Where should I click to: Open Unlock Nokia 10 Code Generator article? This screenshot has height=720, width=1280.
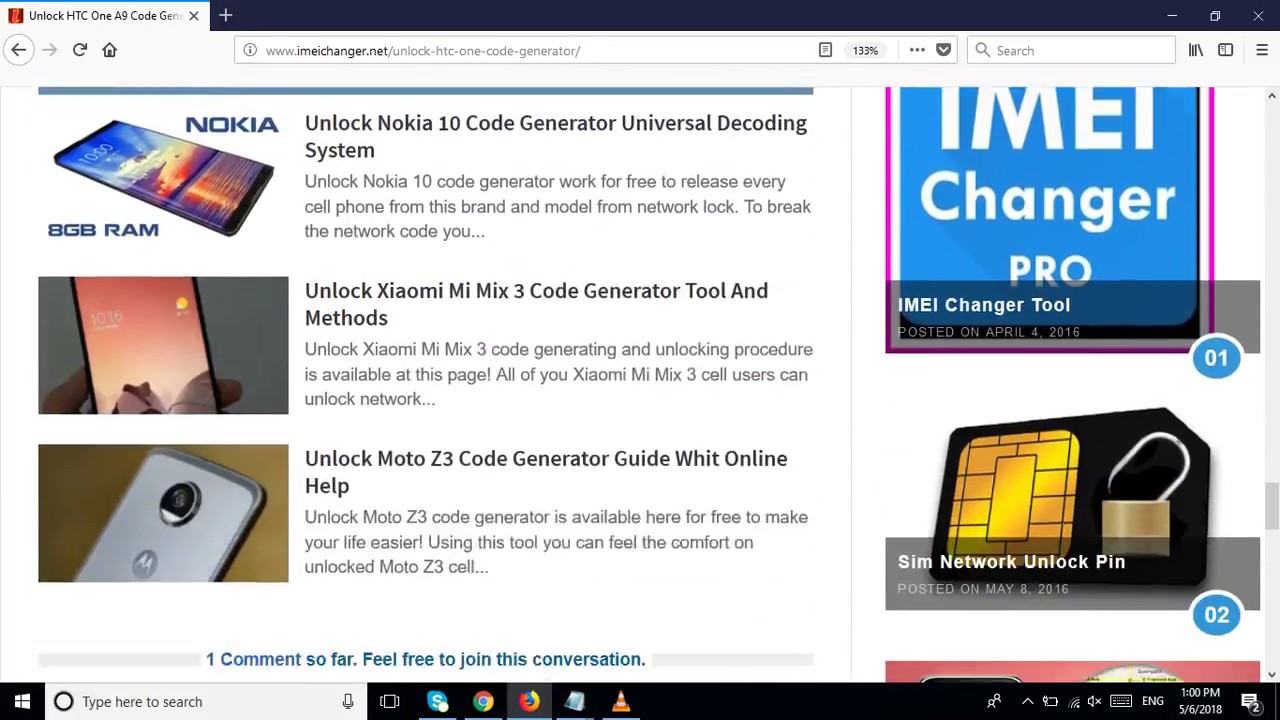point(555,136)
